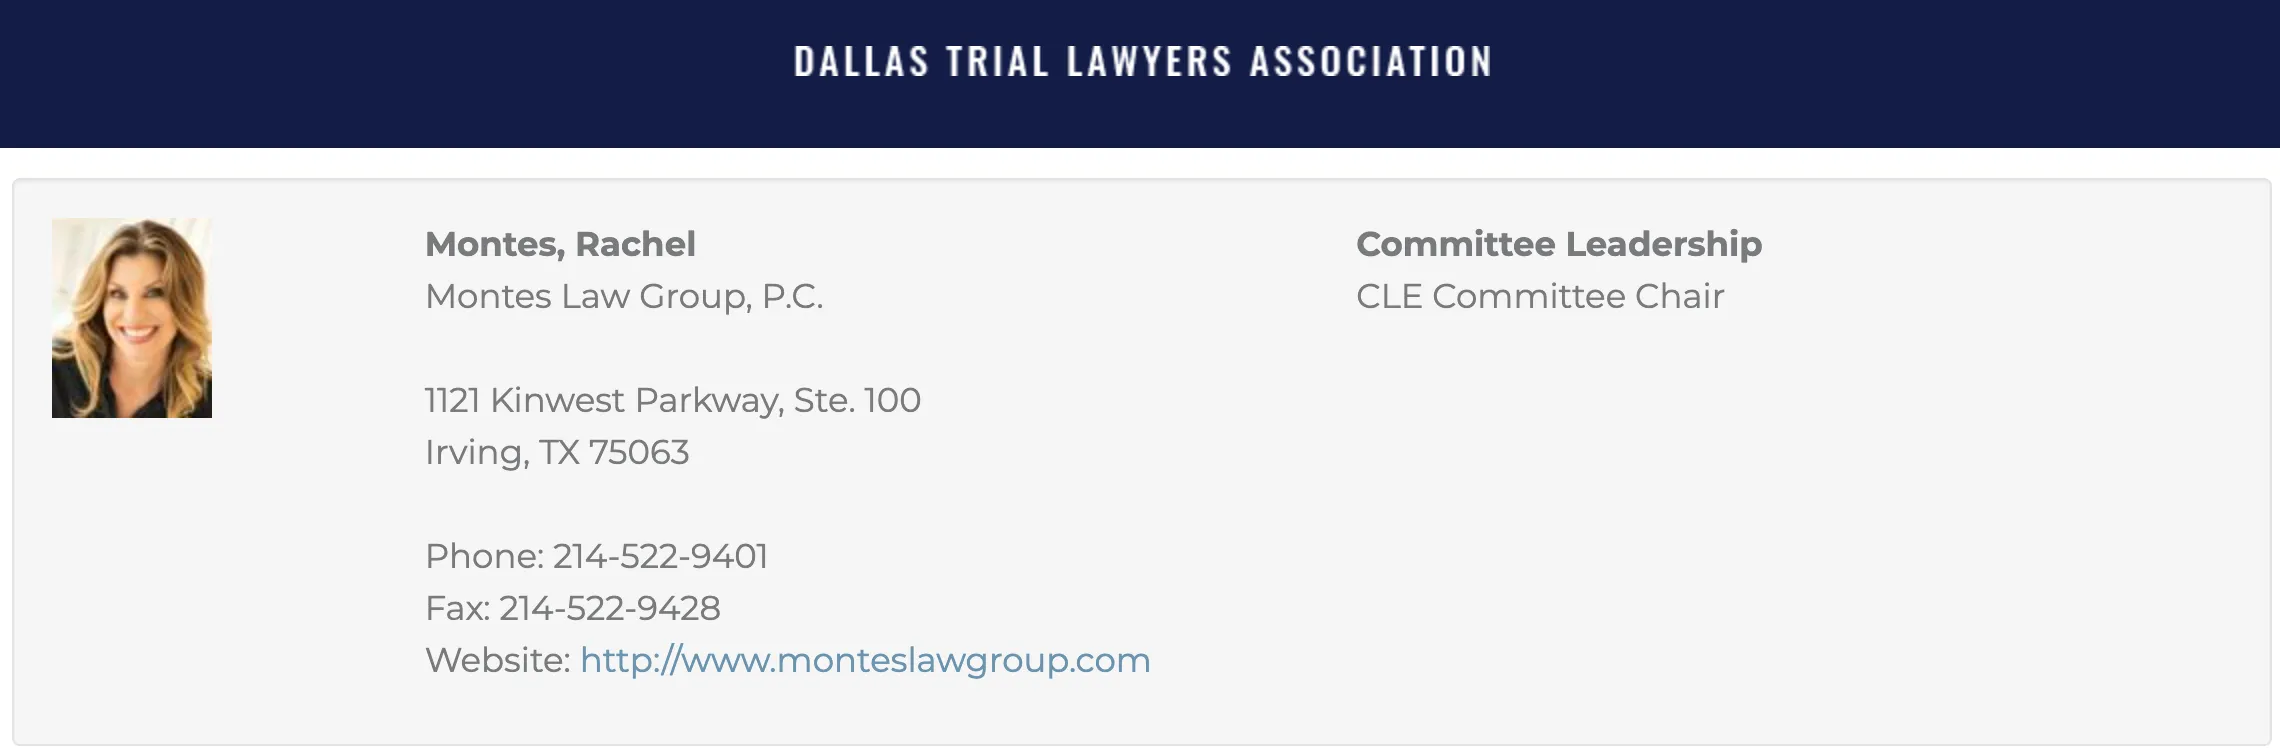
Task: Click the "Website:" label
Action: 497,661
